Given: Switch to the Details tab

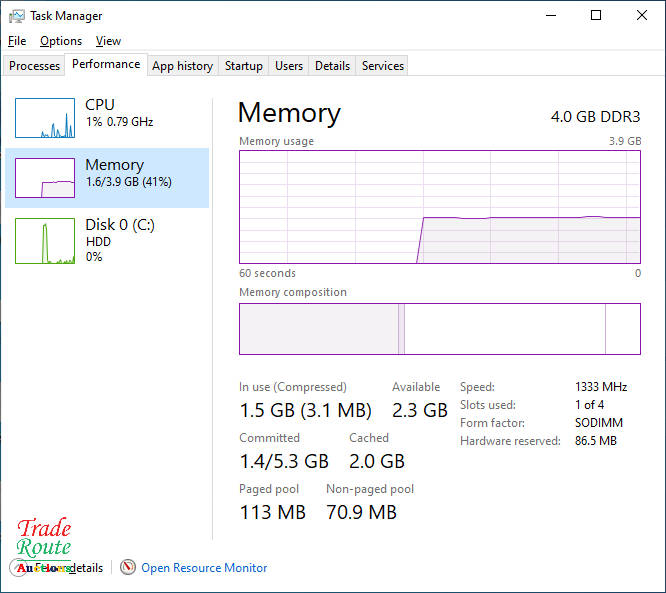Looking at the screenshot, I should [332, 66].
